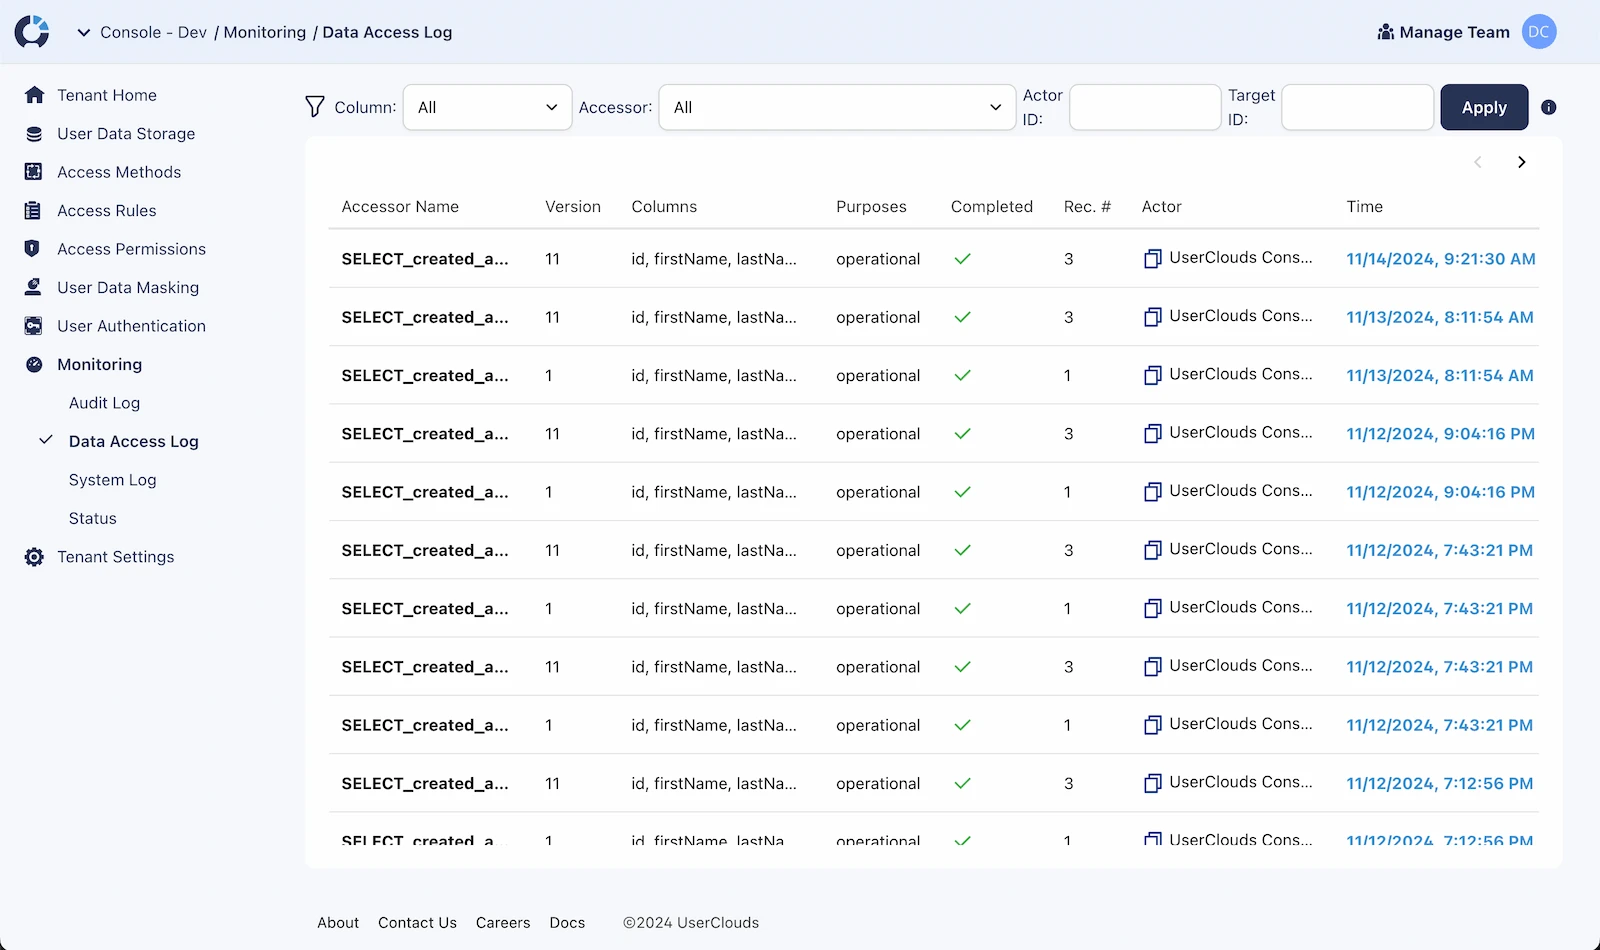Open Access Methods section
1600x950 pixels.
(x=119, y=172)
